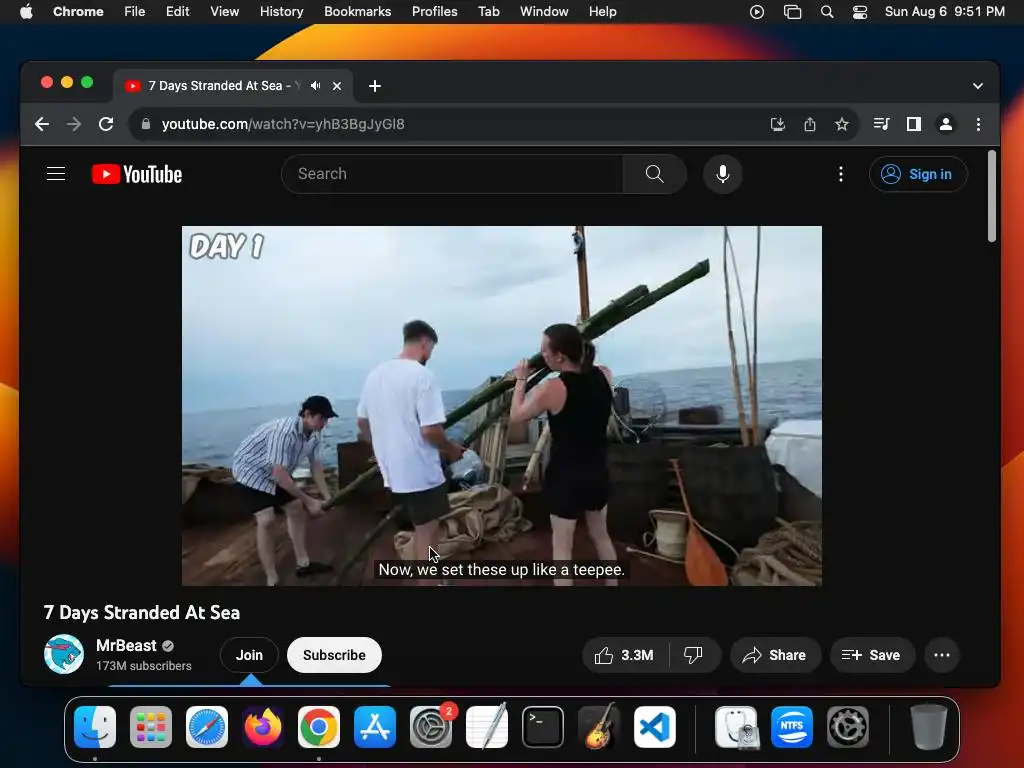Launch Visual Studio Code from the Dock
Screen dimensions: 1024x768
tap(654, 727)
